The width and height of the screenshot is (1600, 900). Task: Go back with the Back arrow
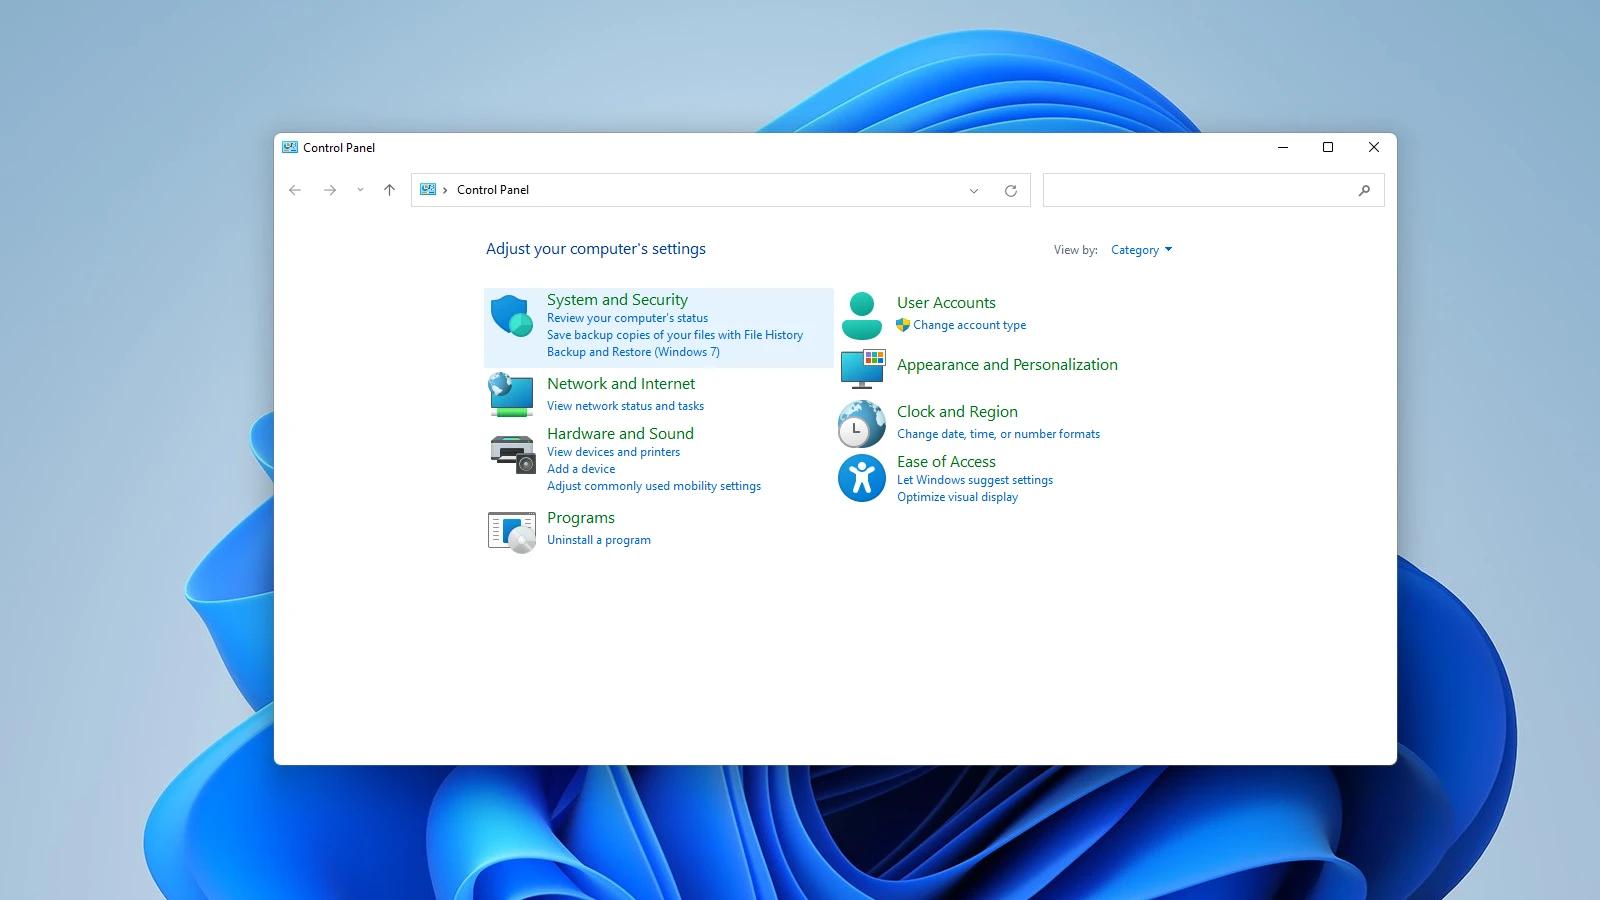click(x=295, y=190)
